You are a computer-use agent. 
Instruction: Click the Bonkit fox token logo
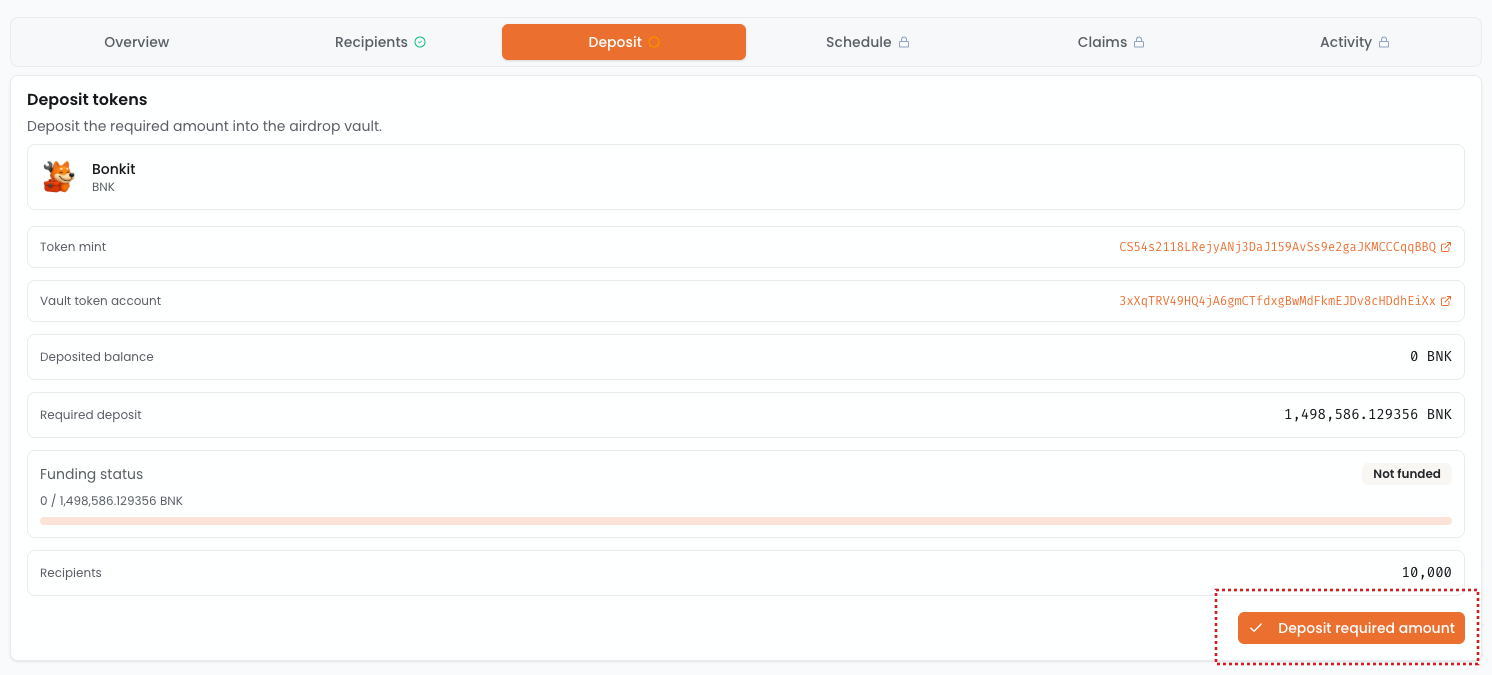[59, 177]
